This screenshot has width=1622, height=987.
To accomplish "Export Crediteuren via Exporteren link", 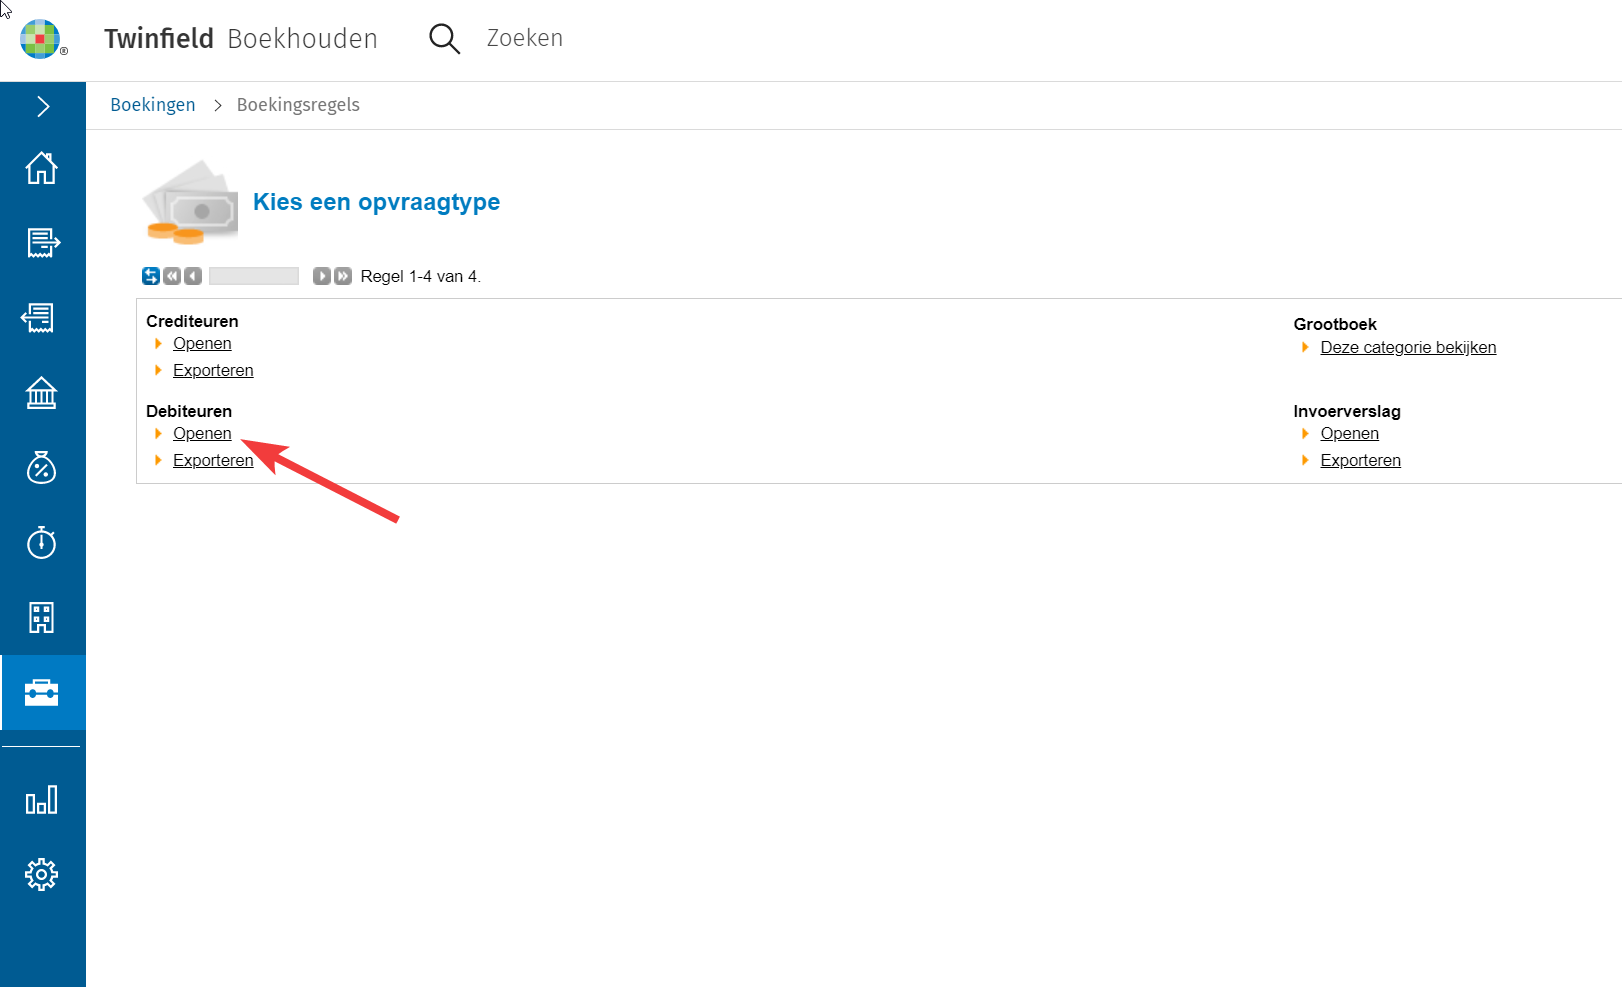I will click(213, 370).
